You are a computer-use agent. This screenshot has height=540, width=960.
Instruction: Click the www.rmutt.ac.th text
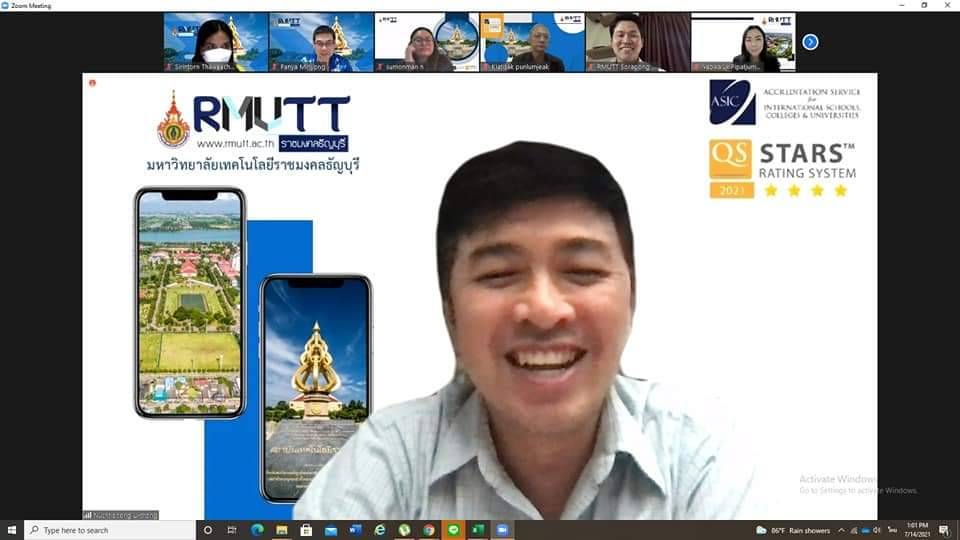pos(236,144)
